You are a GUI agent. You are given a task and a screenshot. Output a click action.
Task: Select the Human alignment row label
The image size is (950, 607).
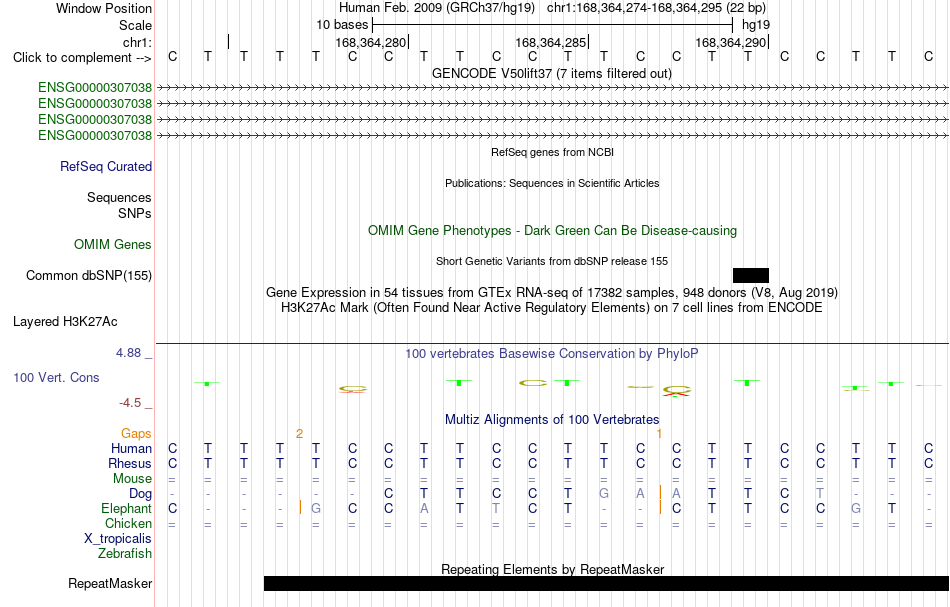click(131, 448)
